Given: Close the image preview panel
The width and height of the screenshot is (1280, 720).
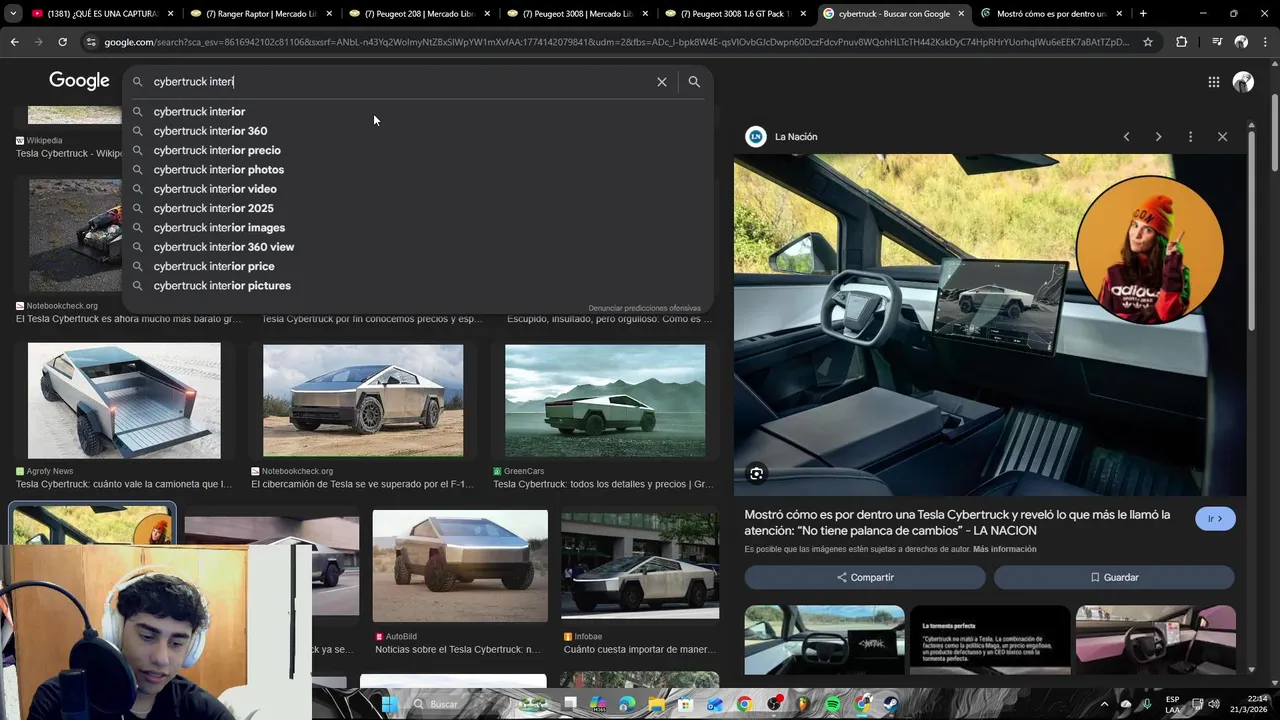Looking at the screenshot, I should (1222, 137).
